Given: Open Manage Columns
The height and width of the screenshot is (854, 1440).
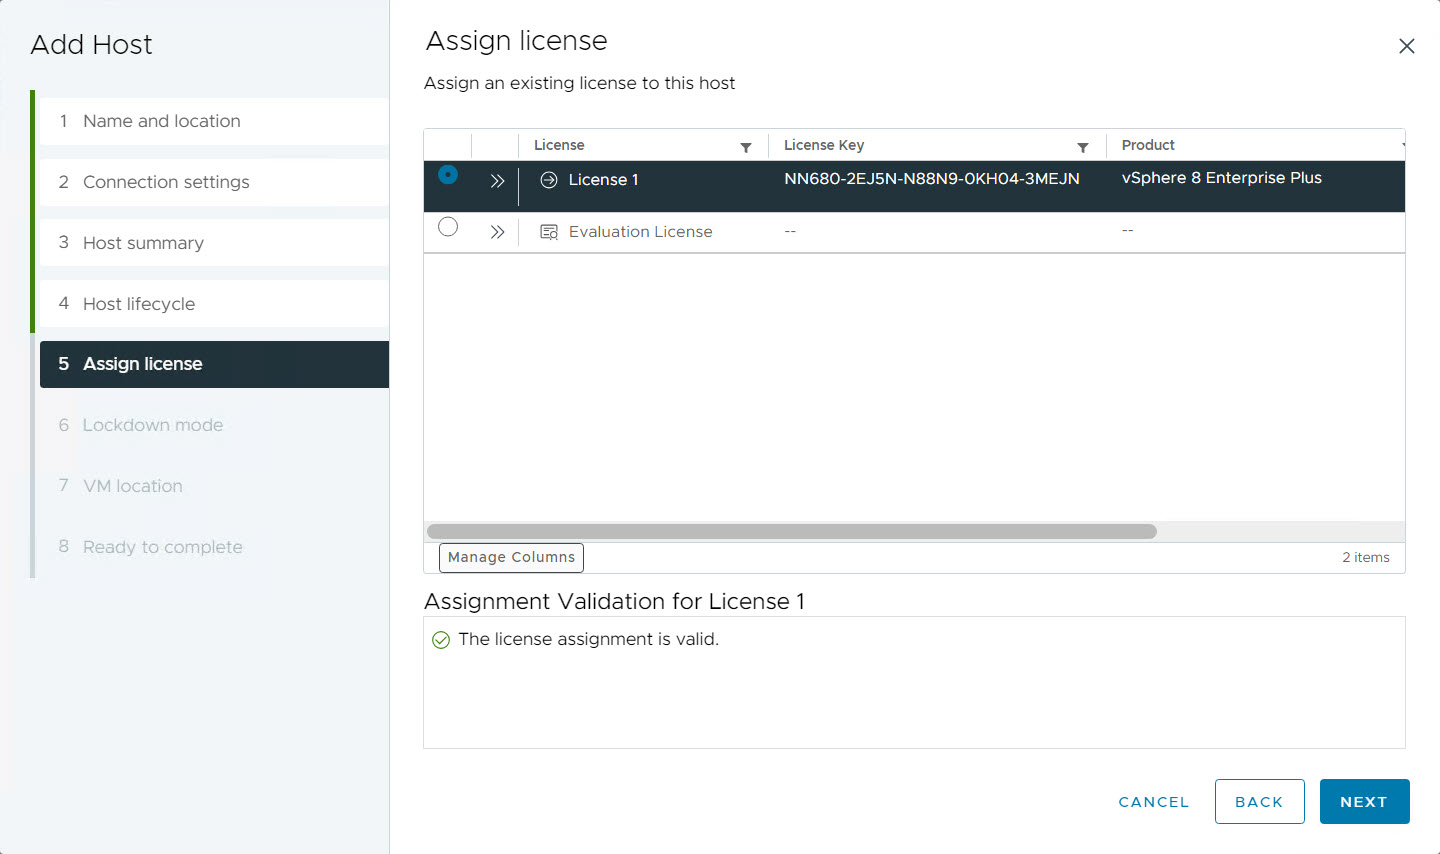Looking at the screenshot, I should pos(511,557).
